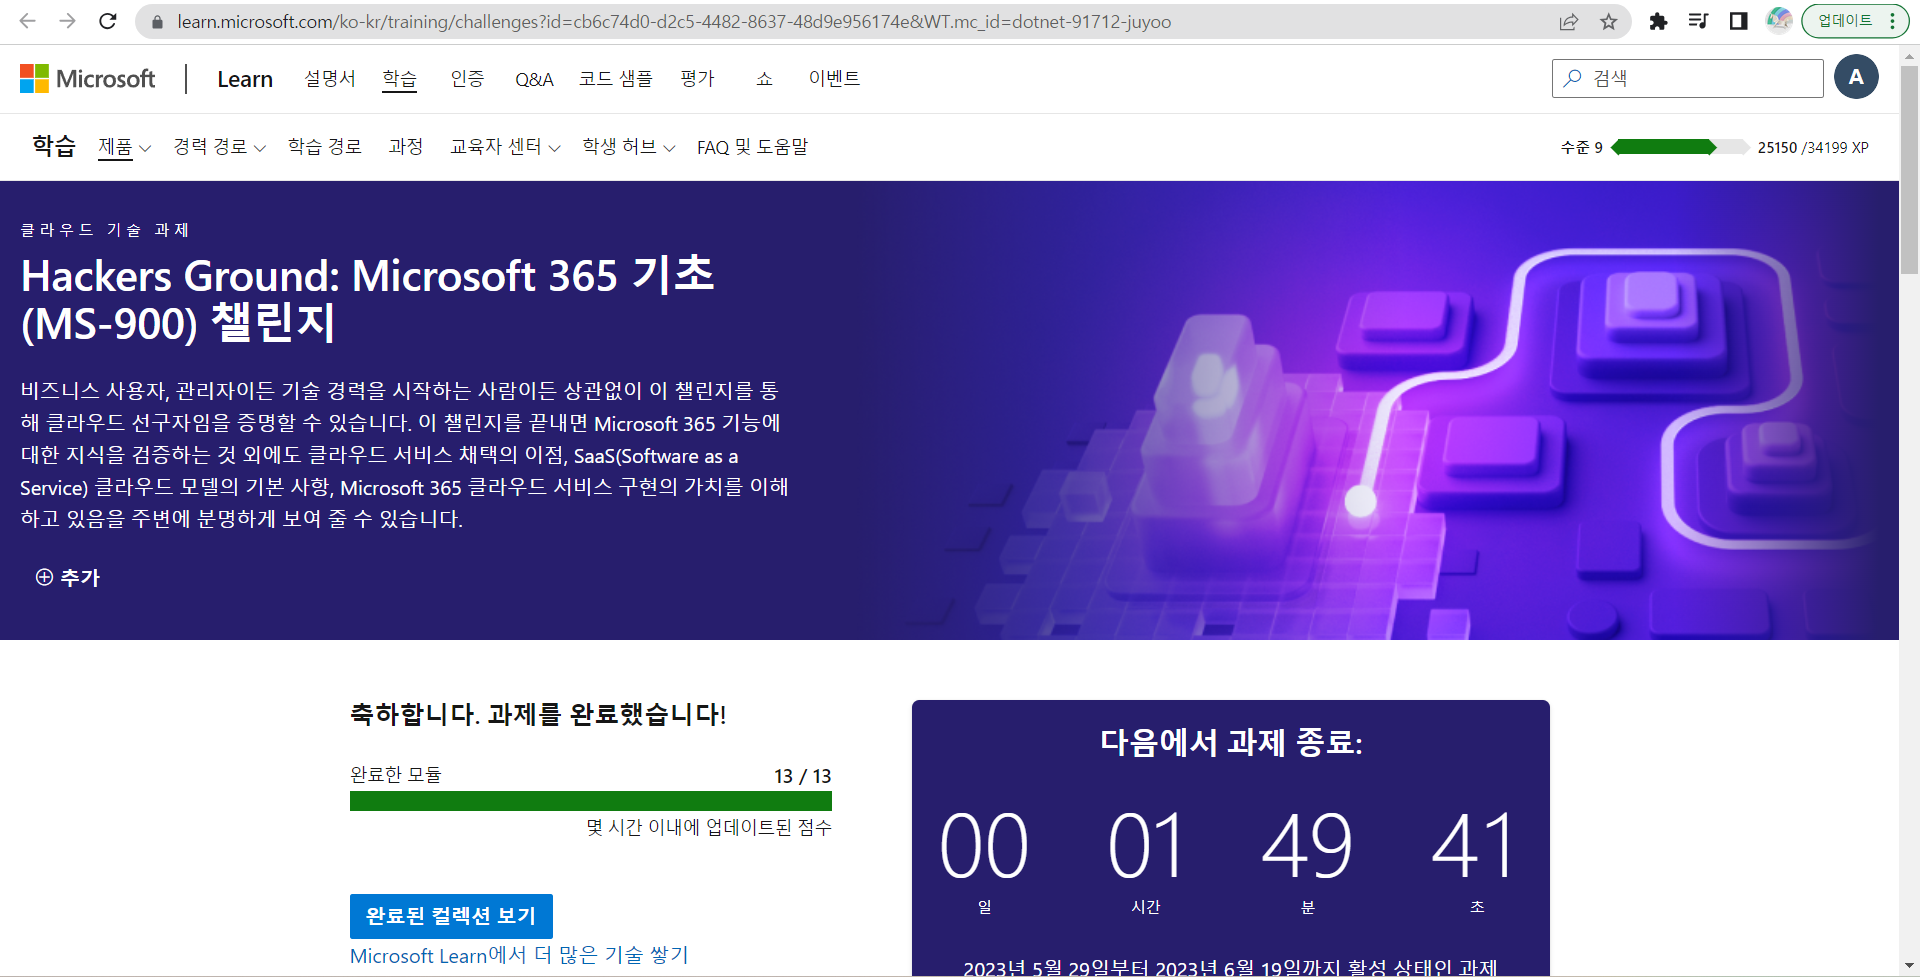The width and height of the screenshot is (1920, 977).
Task: Switch to the 인증 menu item
Action: pos(467,79)
